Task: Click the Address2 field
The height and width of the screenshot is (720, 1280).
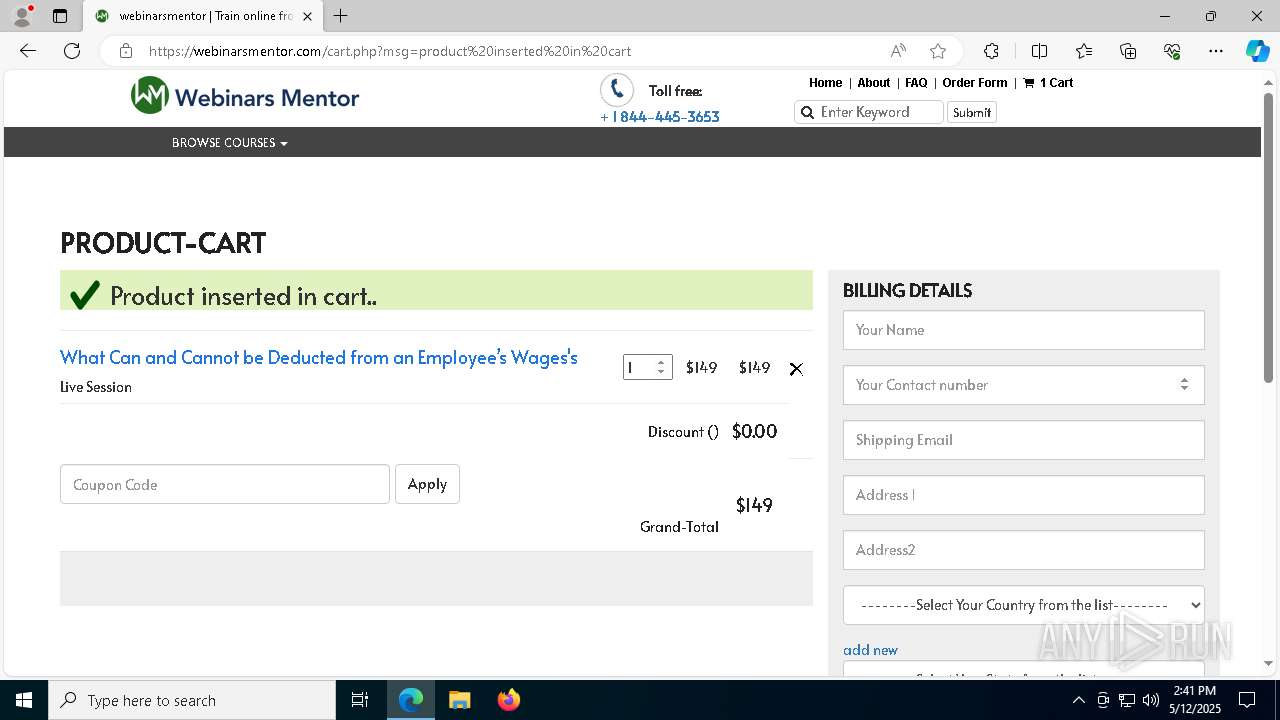Action: 1024,550
